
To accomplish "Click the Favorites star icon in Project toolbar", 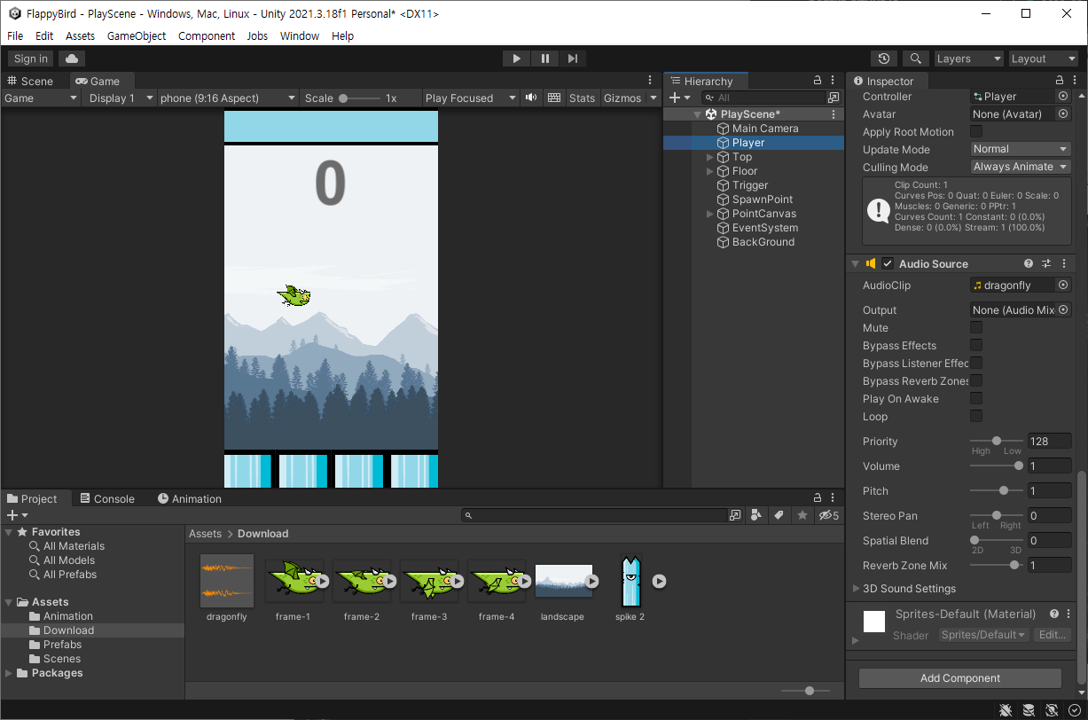I will coord(802,515).
